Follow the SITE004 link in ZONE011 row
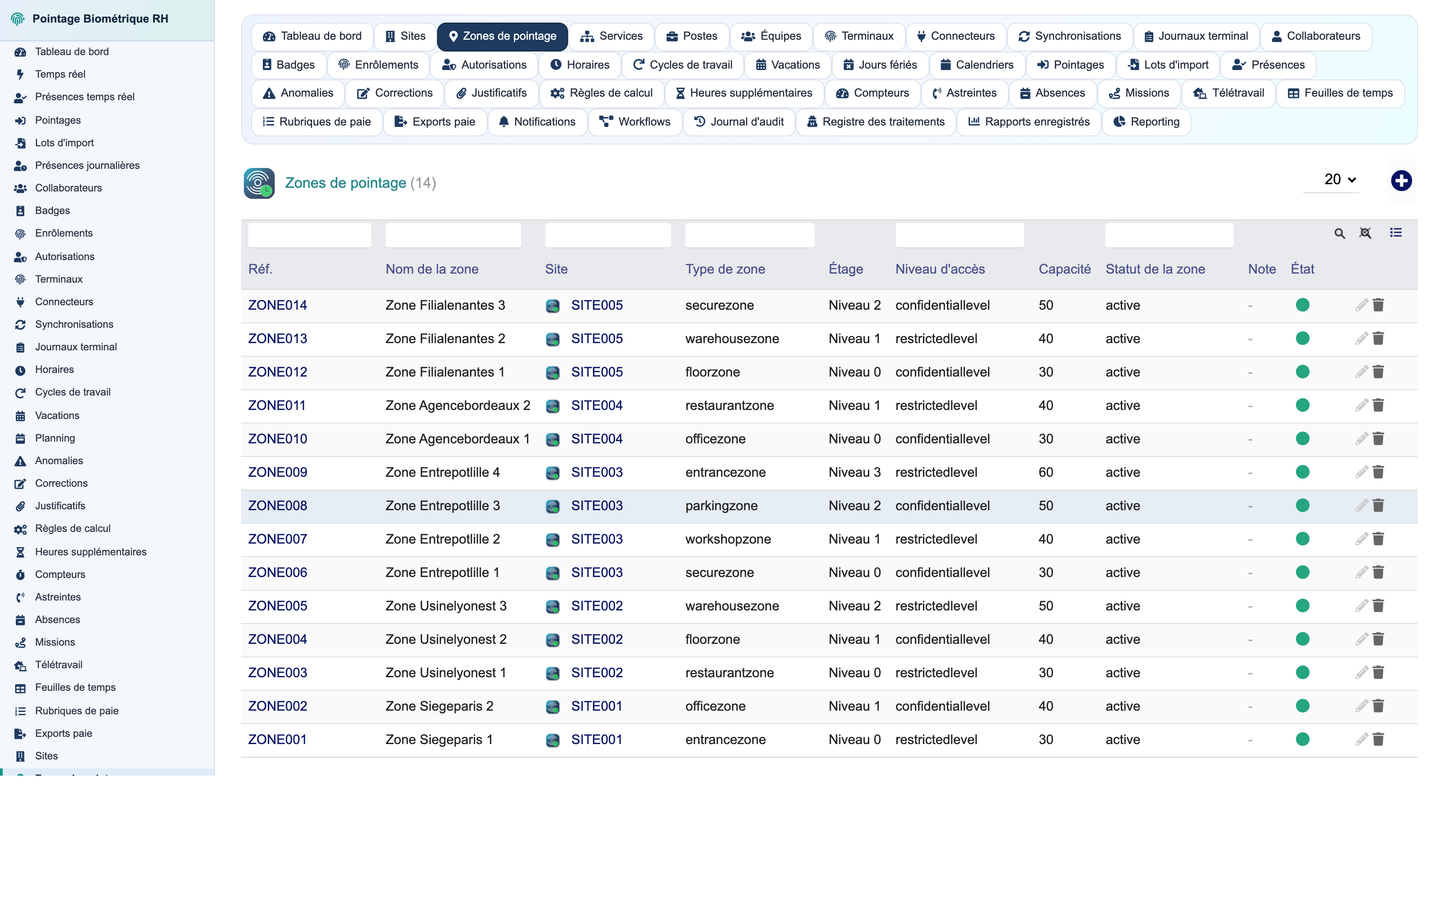This screenshot has width=1445, height=903. [597, 405]
